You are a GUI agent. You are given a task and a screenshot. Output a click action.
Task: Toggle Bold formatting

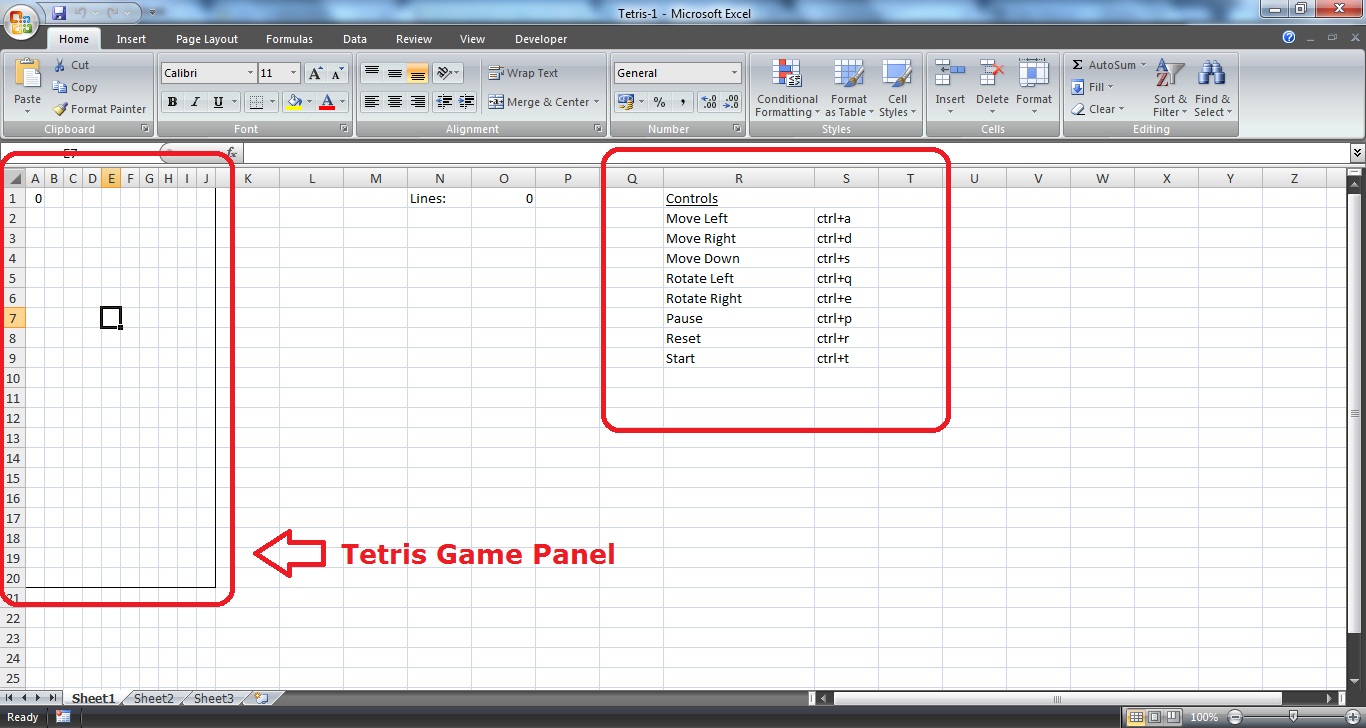point(172,102)
